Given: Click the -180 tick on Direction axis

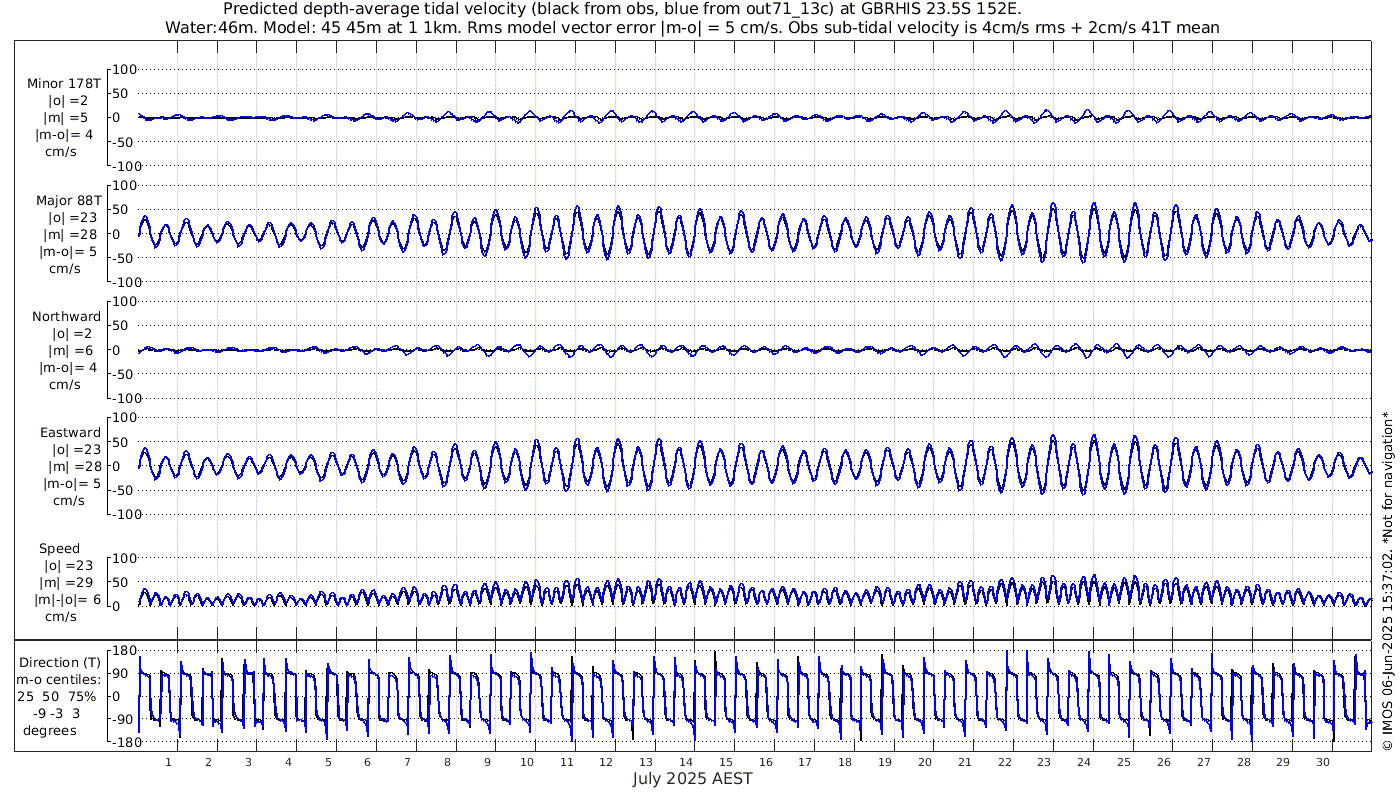Looking at the screenshot, I should [121, 742].
